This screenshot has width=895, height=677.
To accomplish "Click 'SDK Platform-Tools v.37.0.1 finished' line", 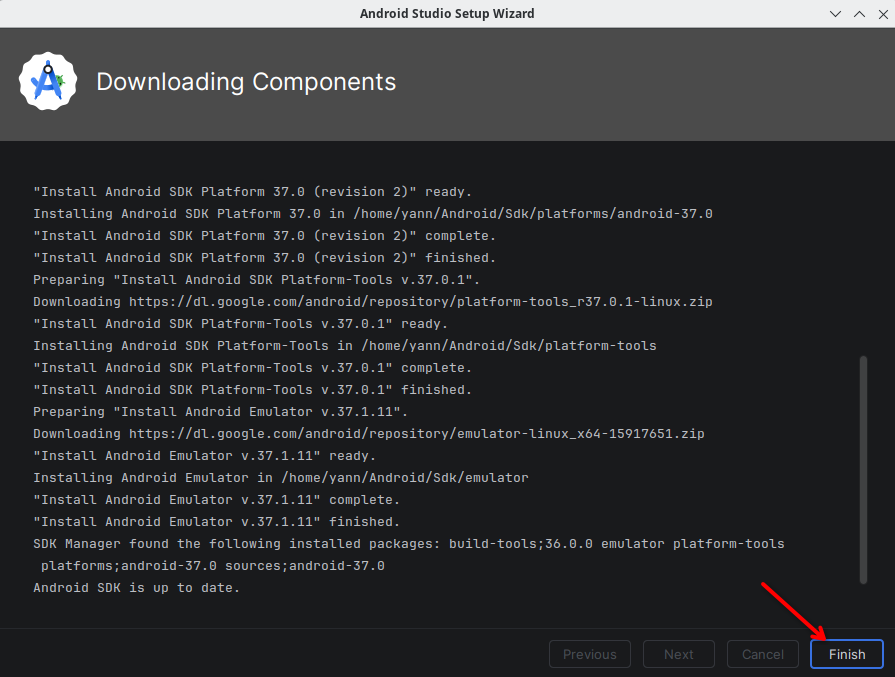I will (x=252, y=390).
